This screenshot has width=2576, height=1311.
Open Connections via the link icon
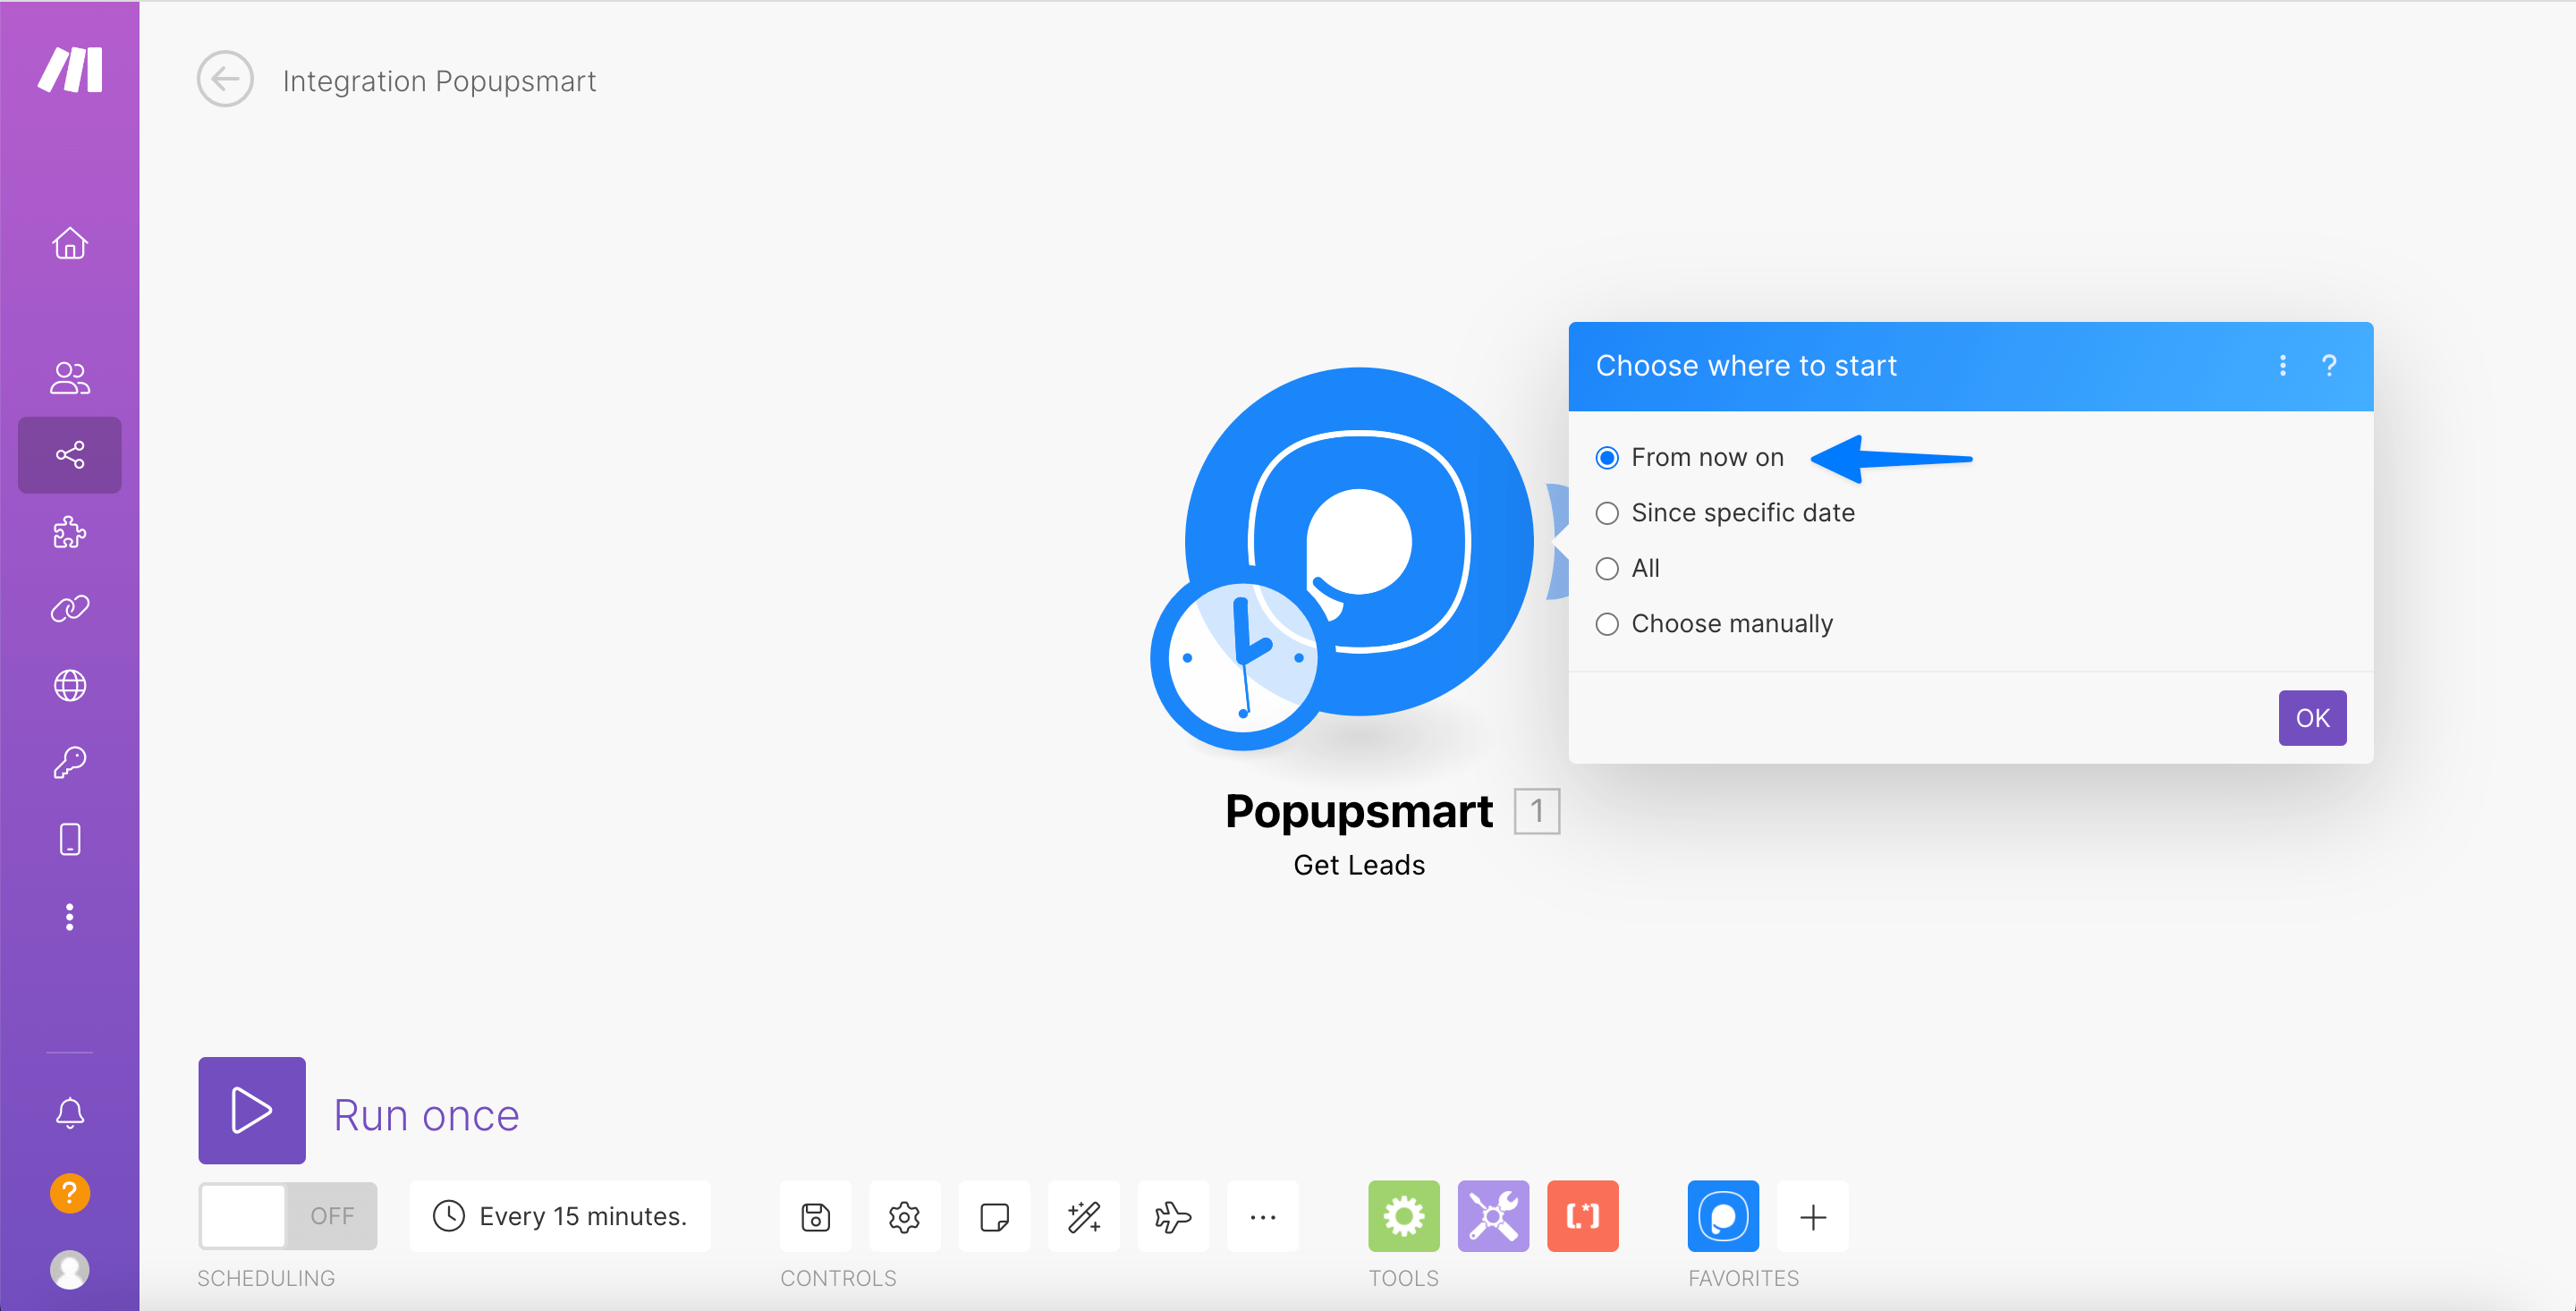point(69,608)
